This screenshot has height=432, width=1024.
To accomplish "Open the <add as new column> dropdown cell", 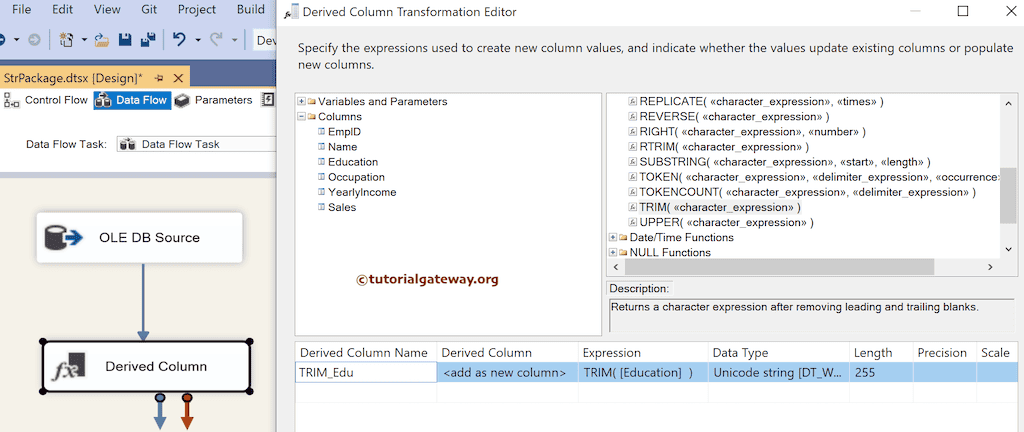I will tap(507, 373).
